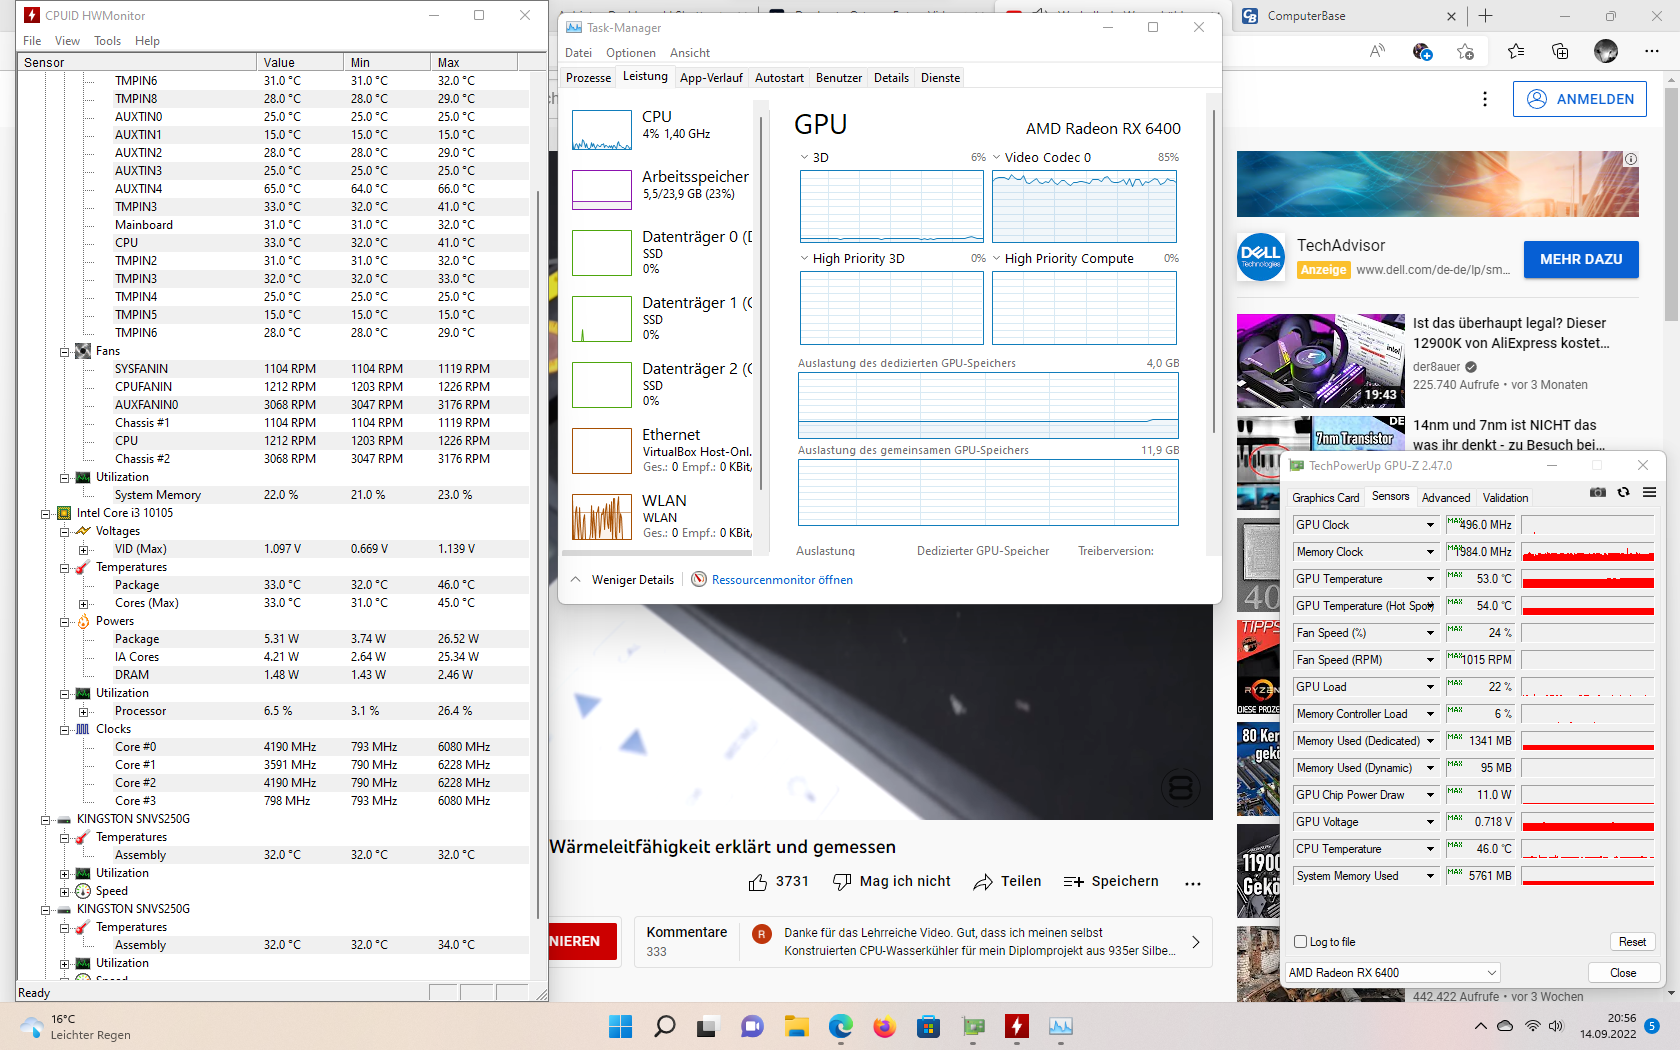The width and height of the screenshot is (1680, 1050).
Task: Open the Advanced tab in GPU-Z
Action: tap(1446, 498)
